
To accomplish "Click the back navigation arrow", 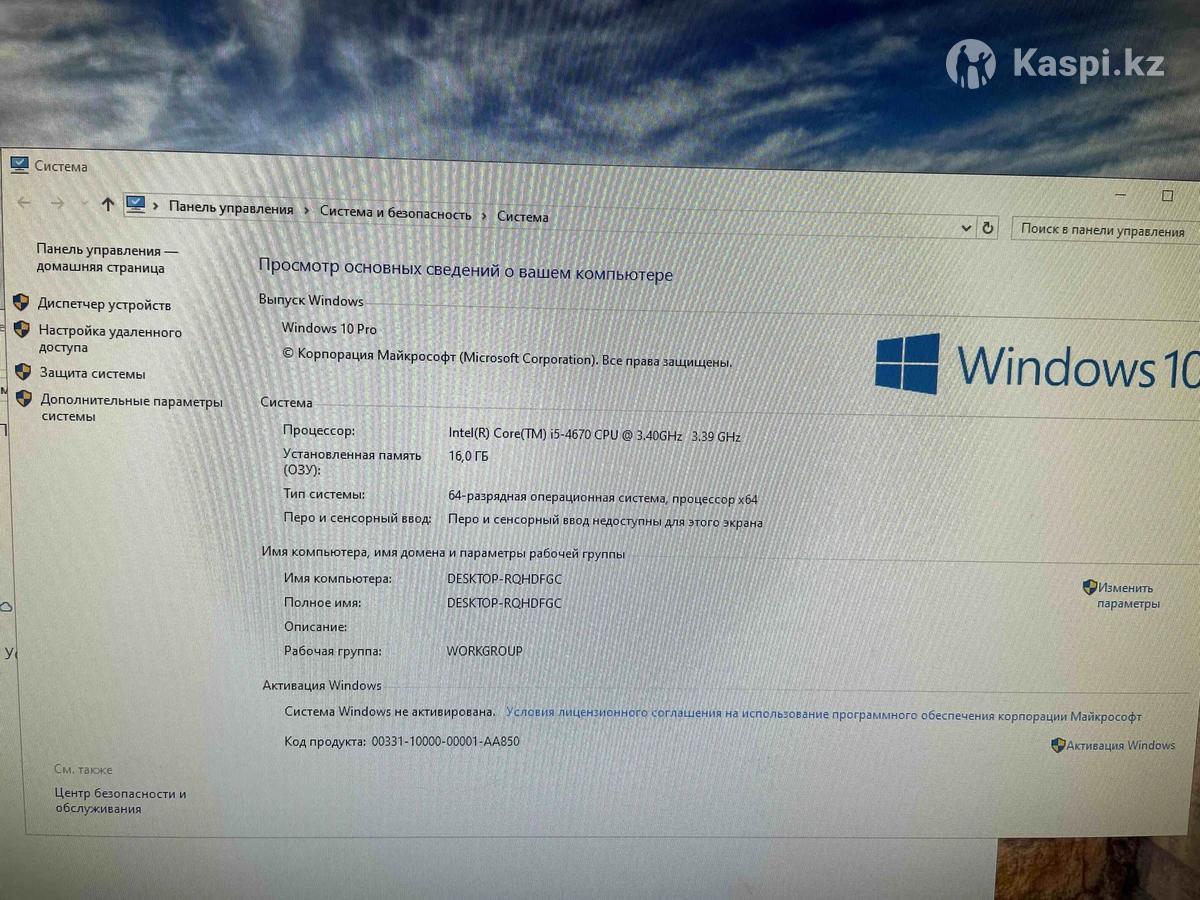I will coord(24,202).
